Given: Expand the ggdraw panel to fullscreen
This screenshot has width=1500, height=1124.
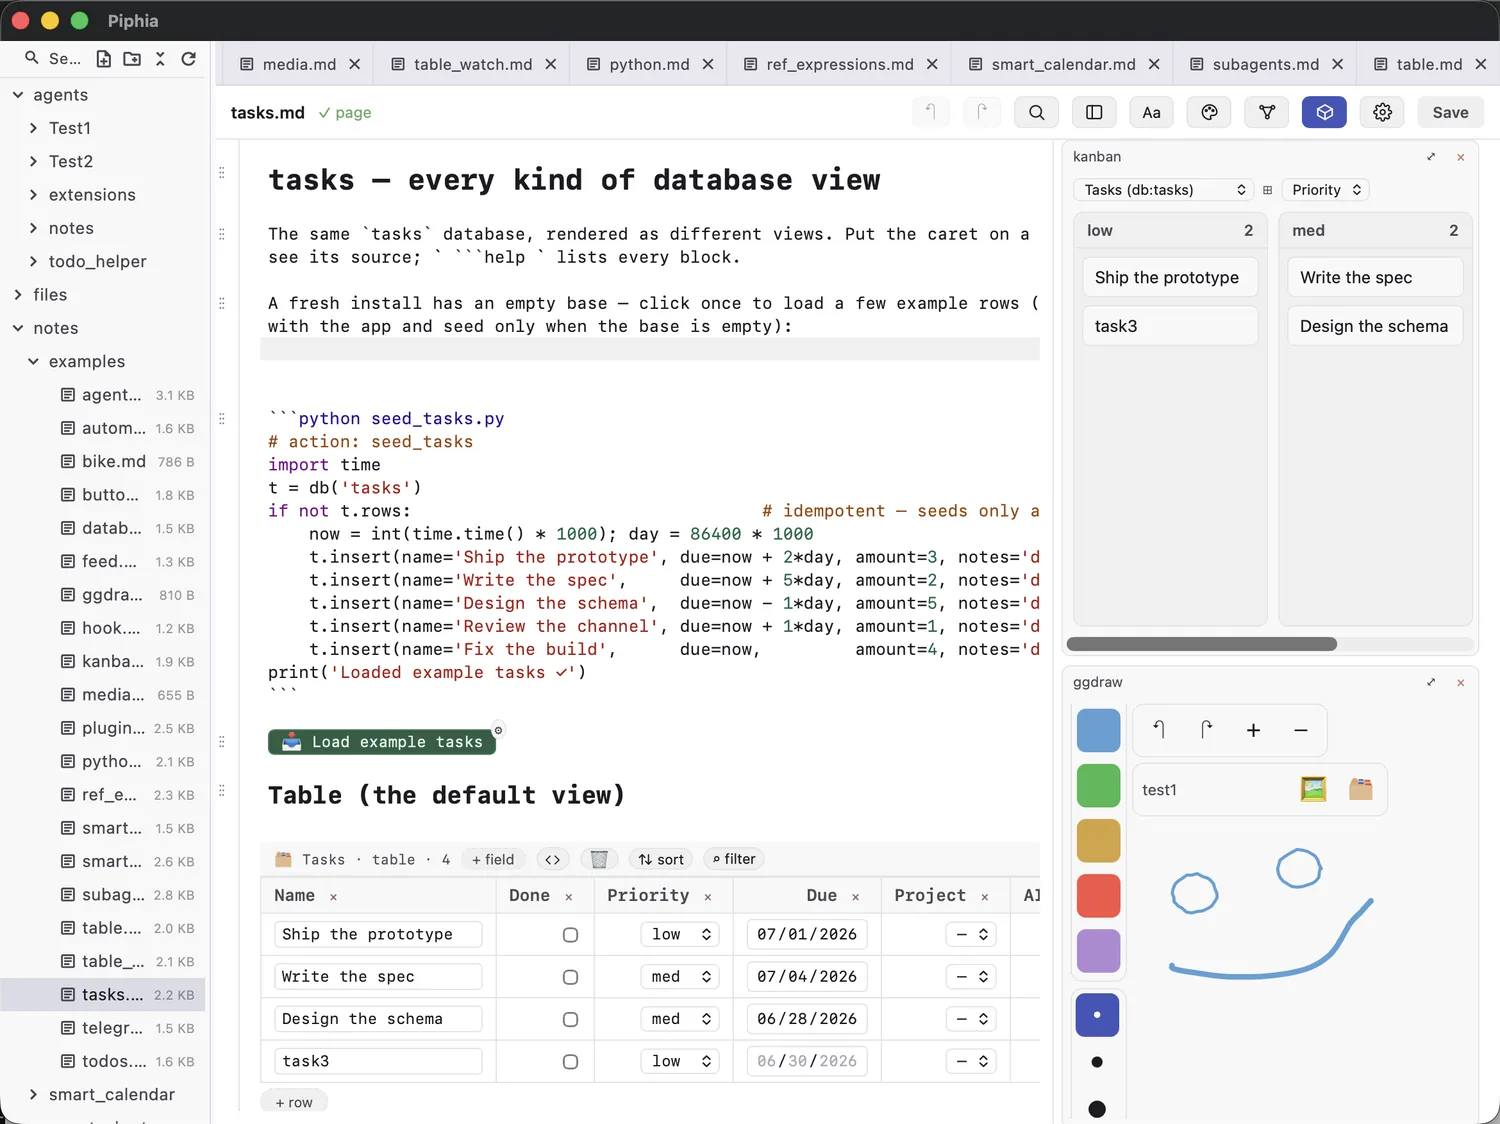Looking at the screenshot, I should coord(1431,682).
